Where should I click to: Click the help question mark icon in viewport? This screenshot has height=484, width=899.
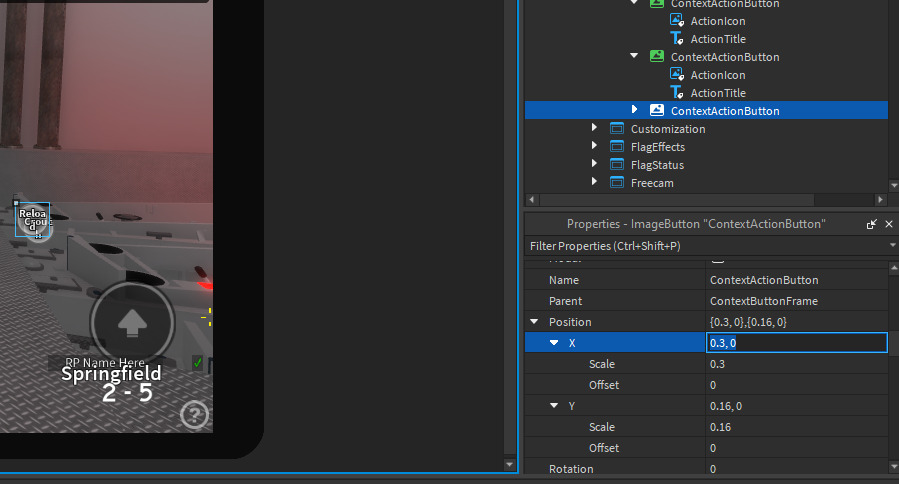coord(194,414)
